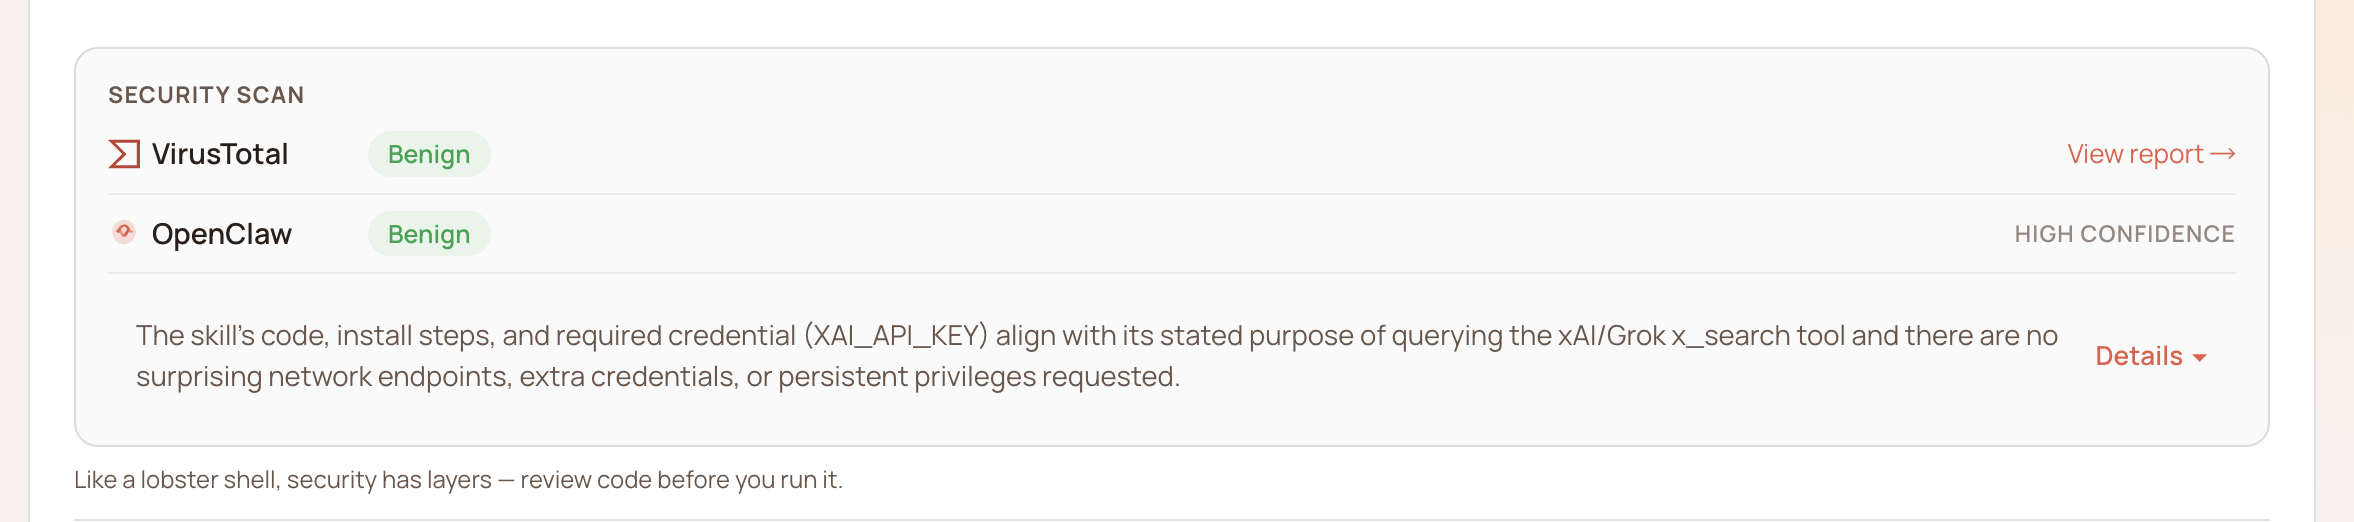Open the VirusTotal View report link
The width and height of the screenshot is (2354, 522).
[2136, 154]
